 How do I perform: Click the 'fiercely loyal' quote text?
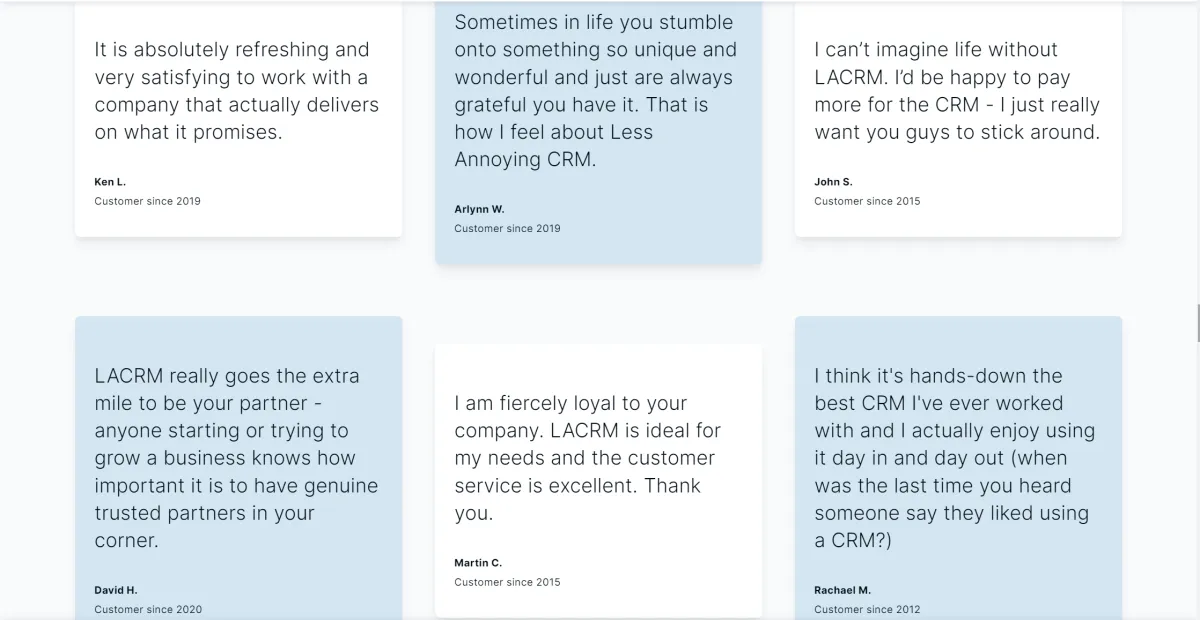(x=588, y=458)
